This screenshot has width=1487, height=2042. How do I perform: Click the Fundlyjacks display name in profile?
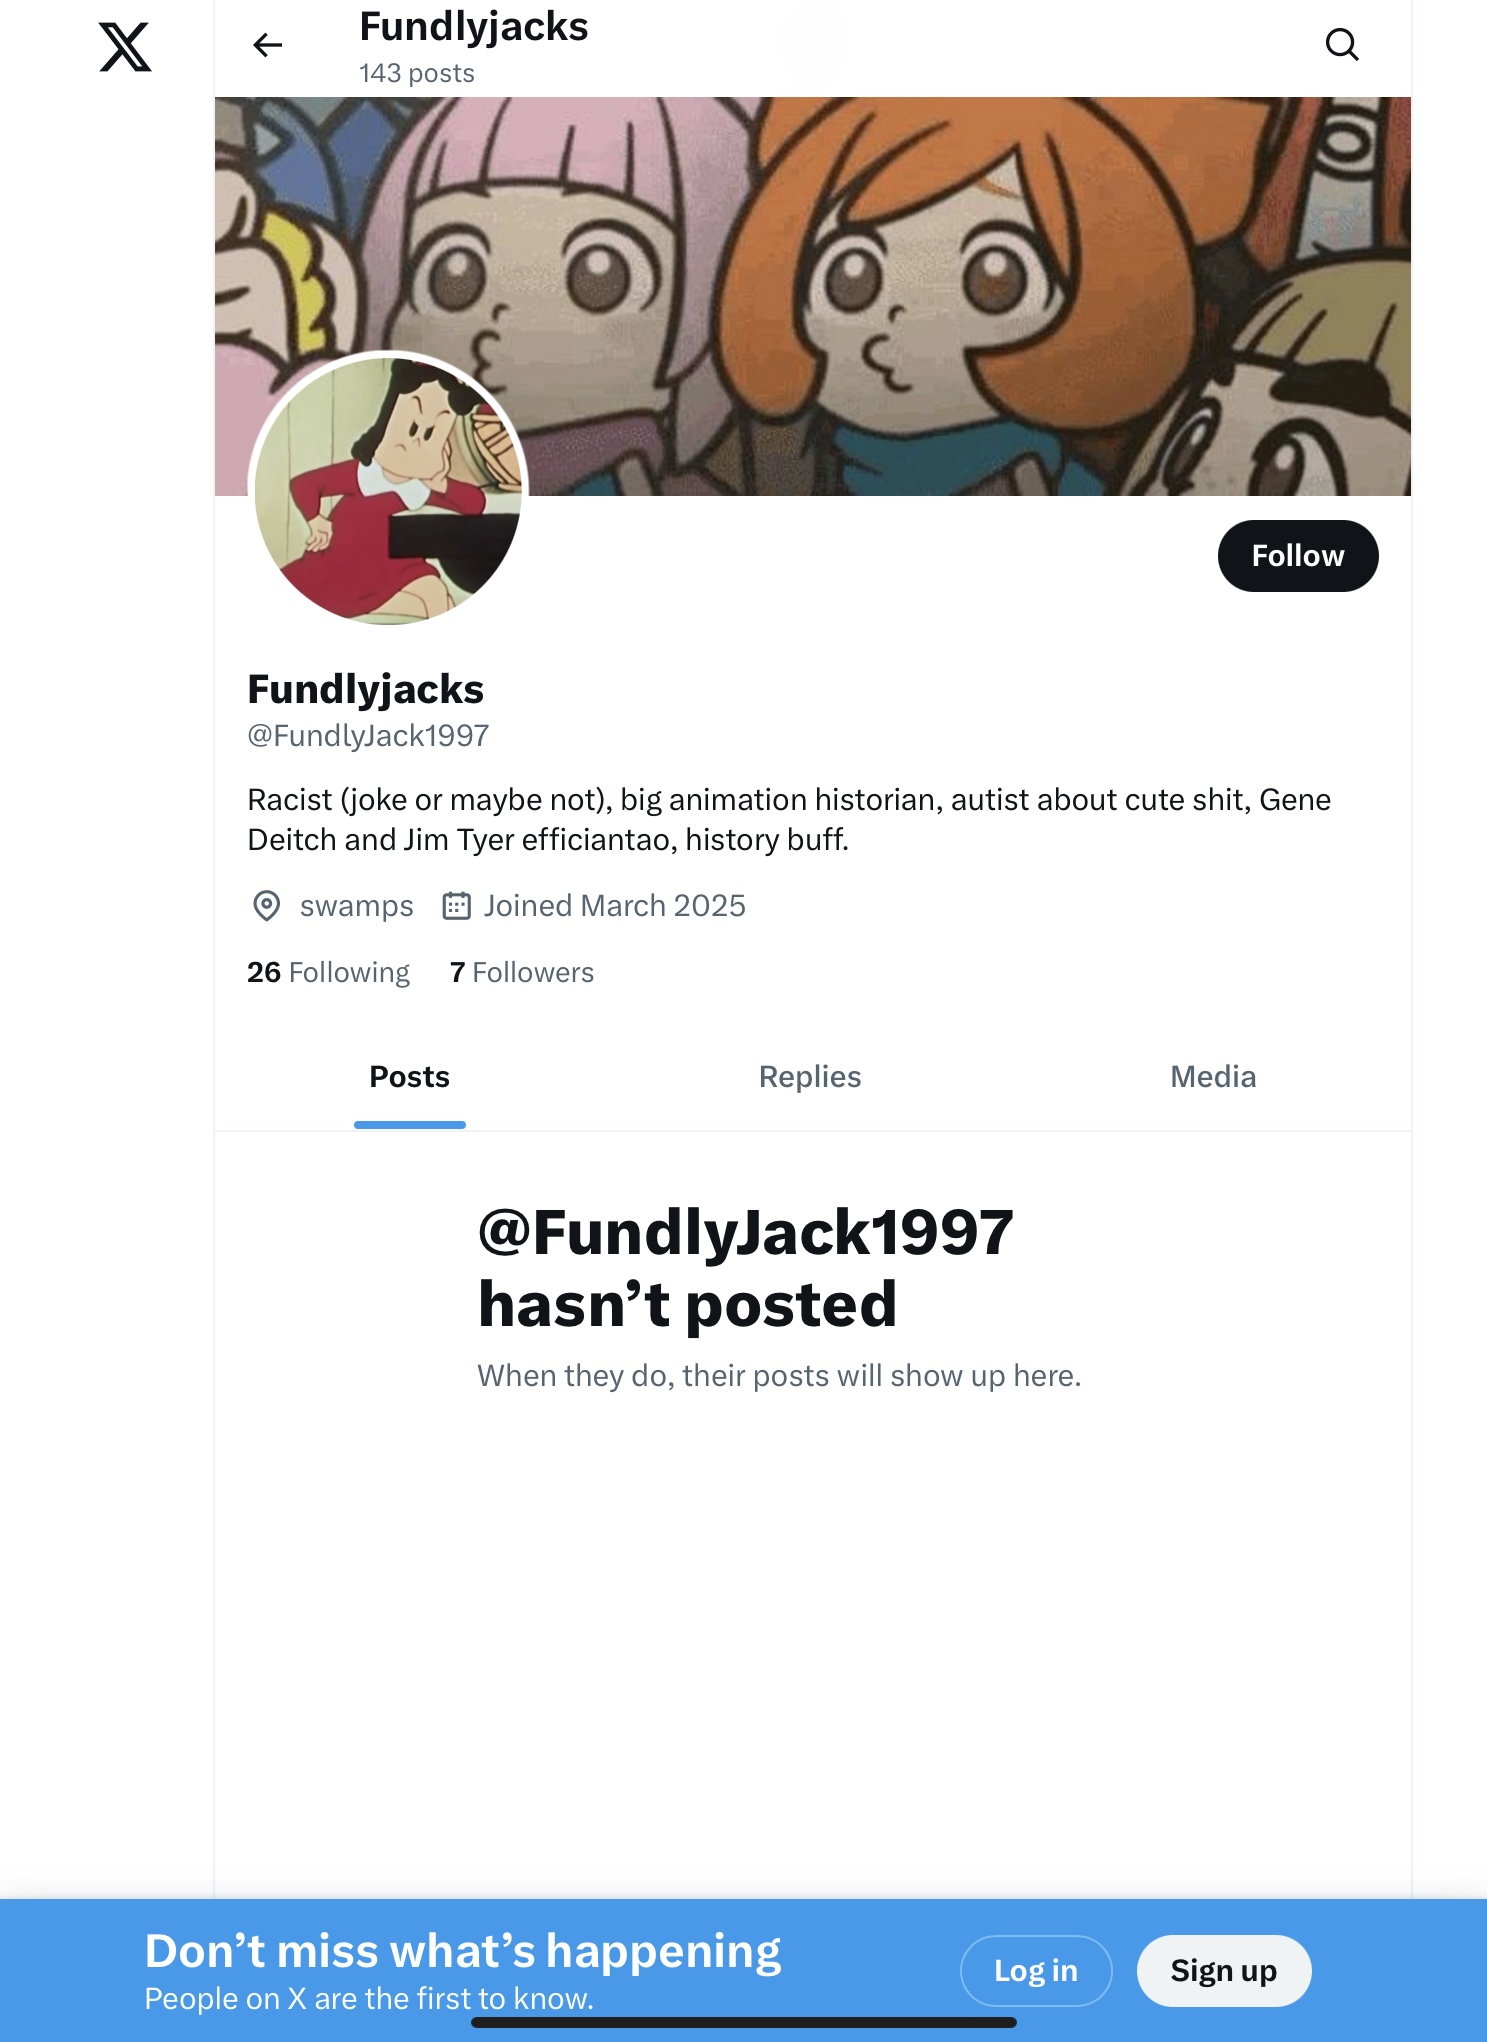[x=366, y=690]
